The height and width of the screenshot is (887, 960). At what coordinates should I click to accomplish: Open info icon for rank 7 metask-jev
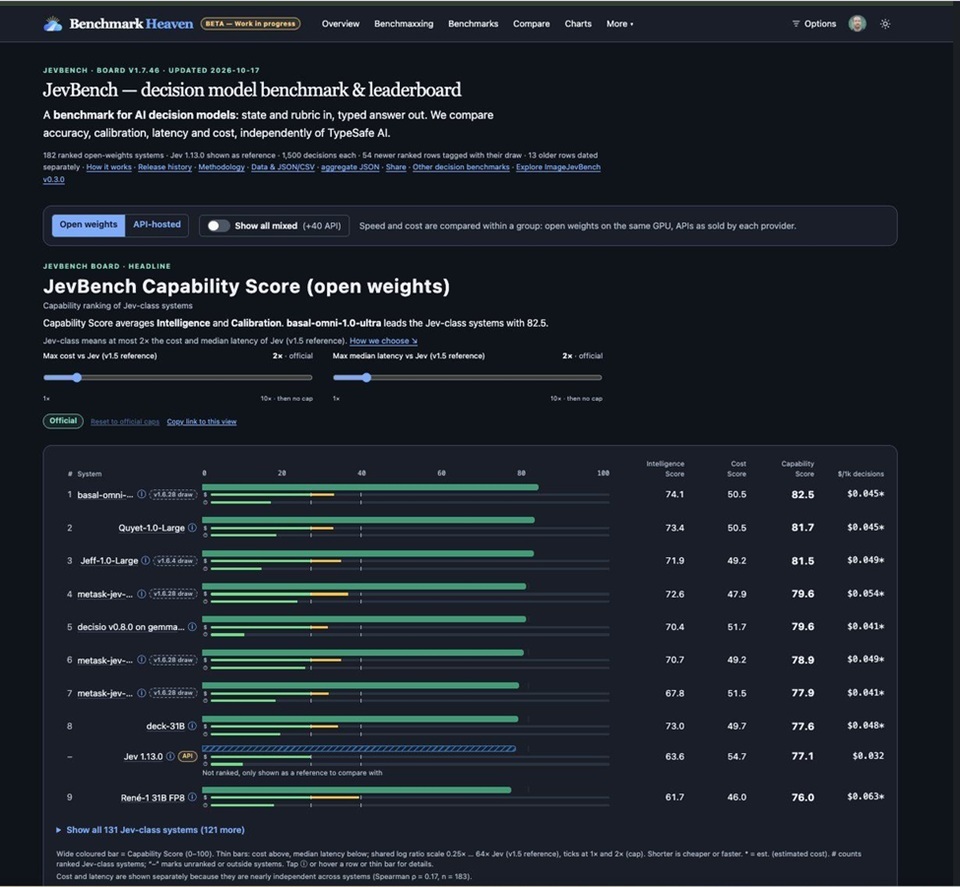141,692
